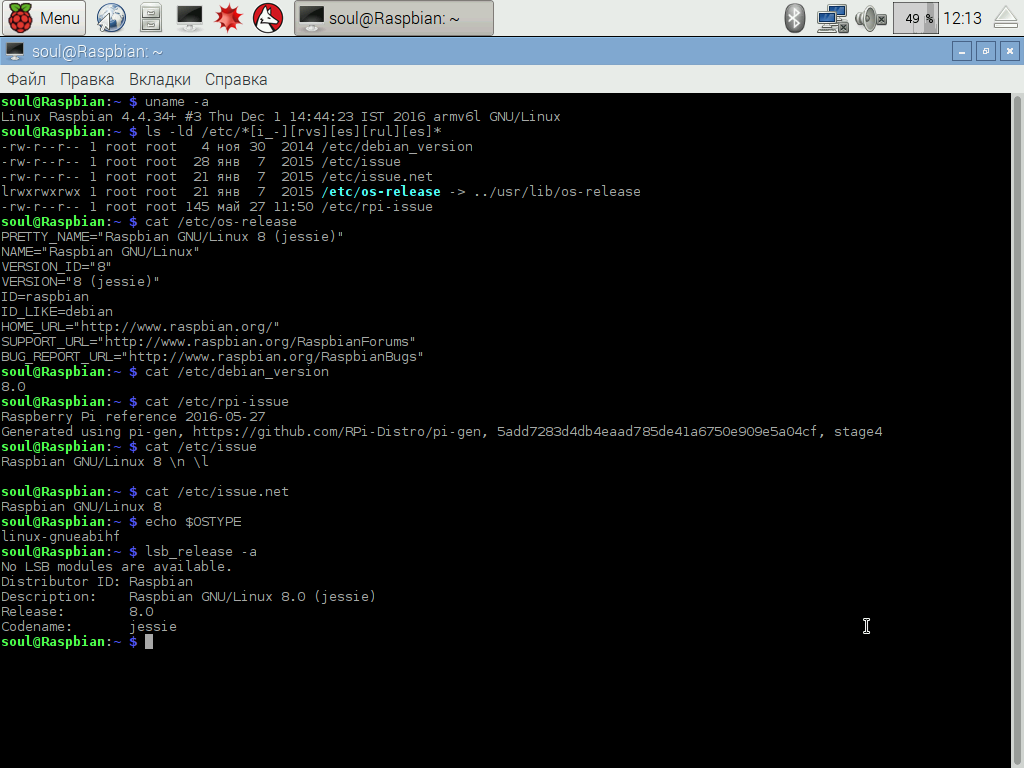Open the Справка menu

tap(236, 80)
